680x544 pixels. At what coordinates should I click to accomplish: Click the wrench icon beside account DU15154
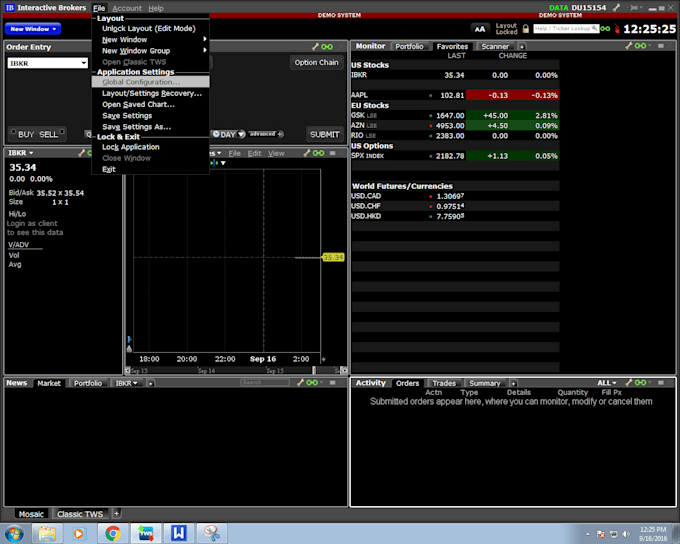click(x=616, y=7)
